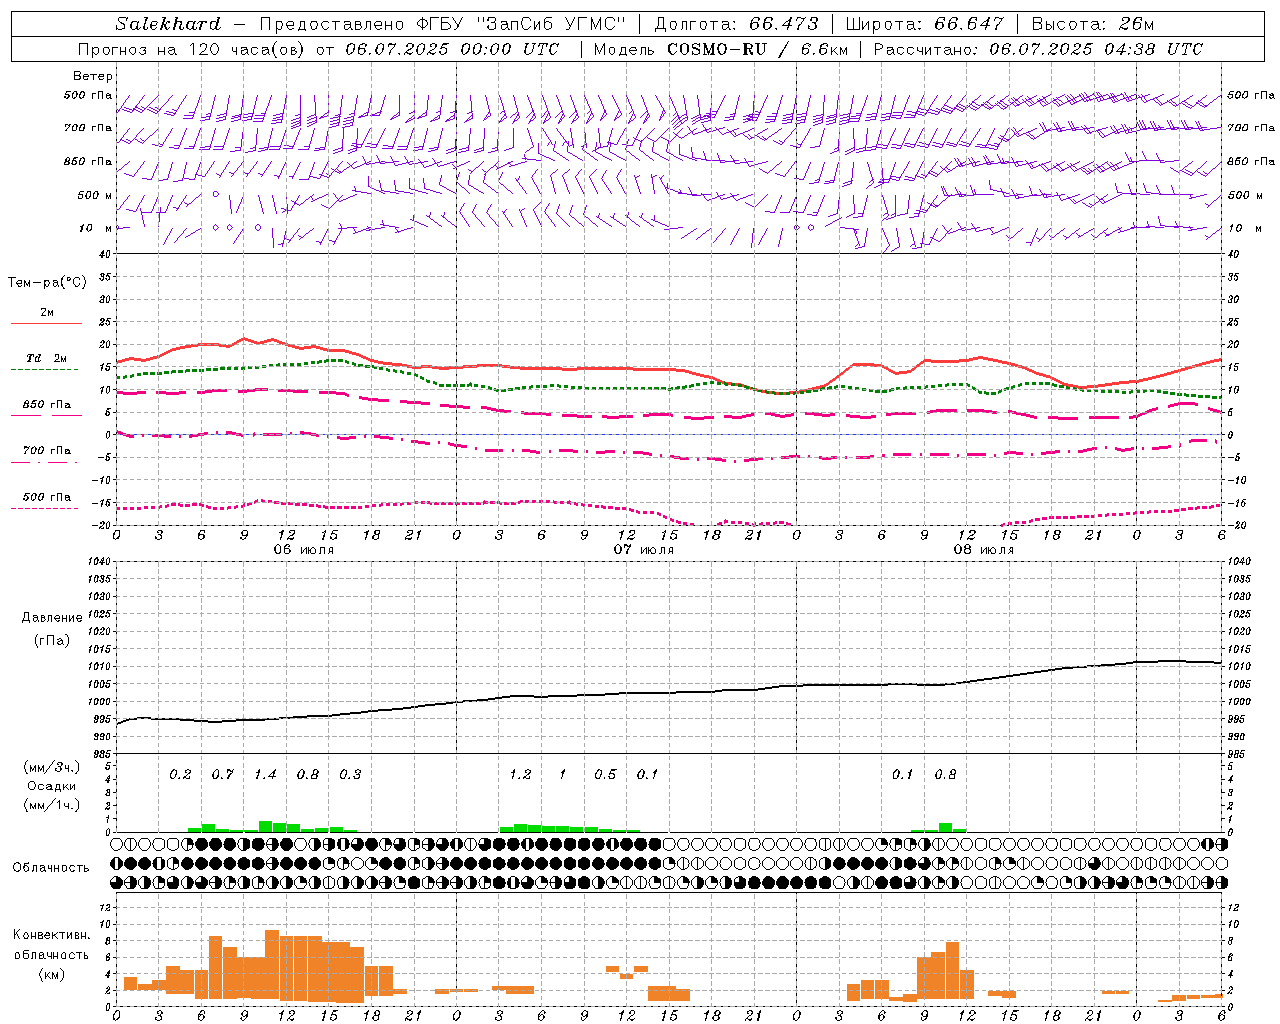The width and height of the screenshot is (1280, 1024).
Task: Click the forecast start '06.07.2025 00:00 UTC'
Action: click(452, 49)
